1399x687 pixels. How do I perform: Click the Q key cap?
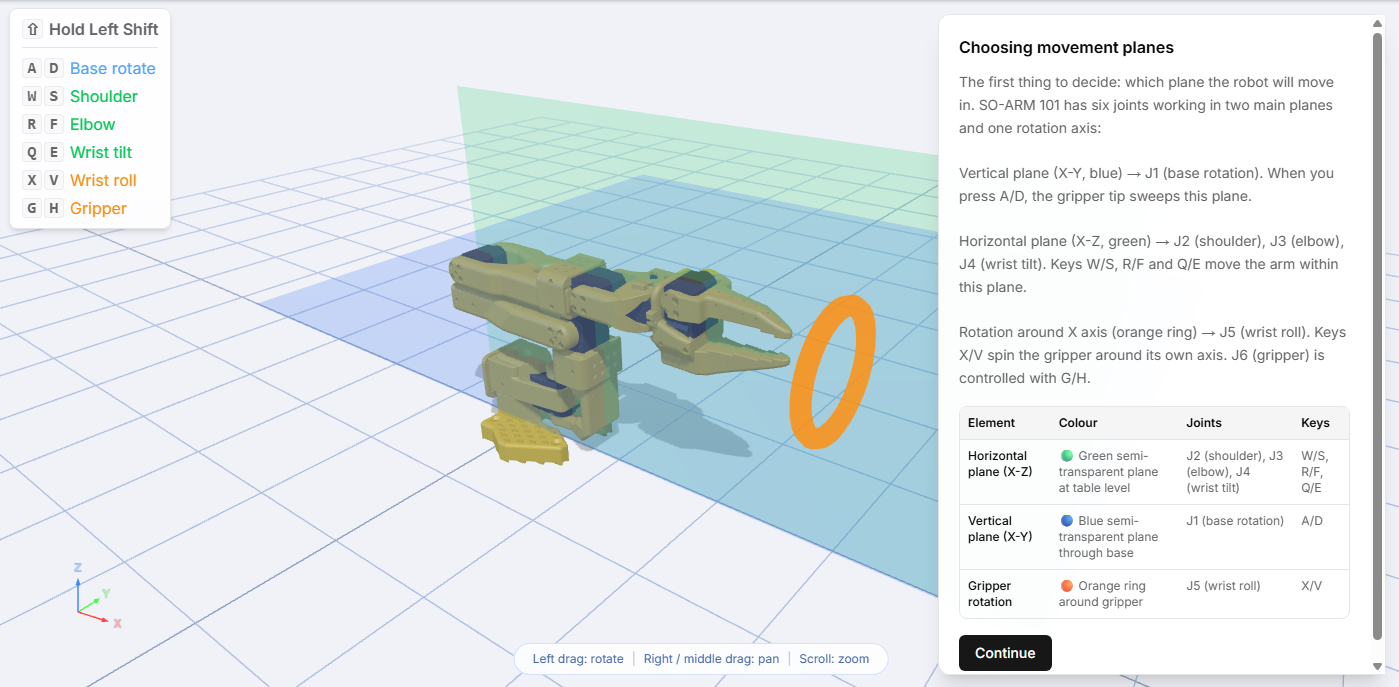point(32,152)
